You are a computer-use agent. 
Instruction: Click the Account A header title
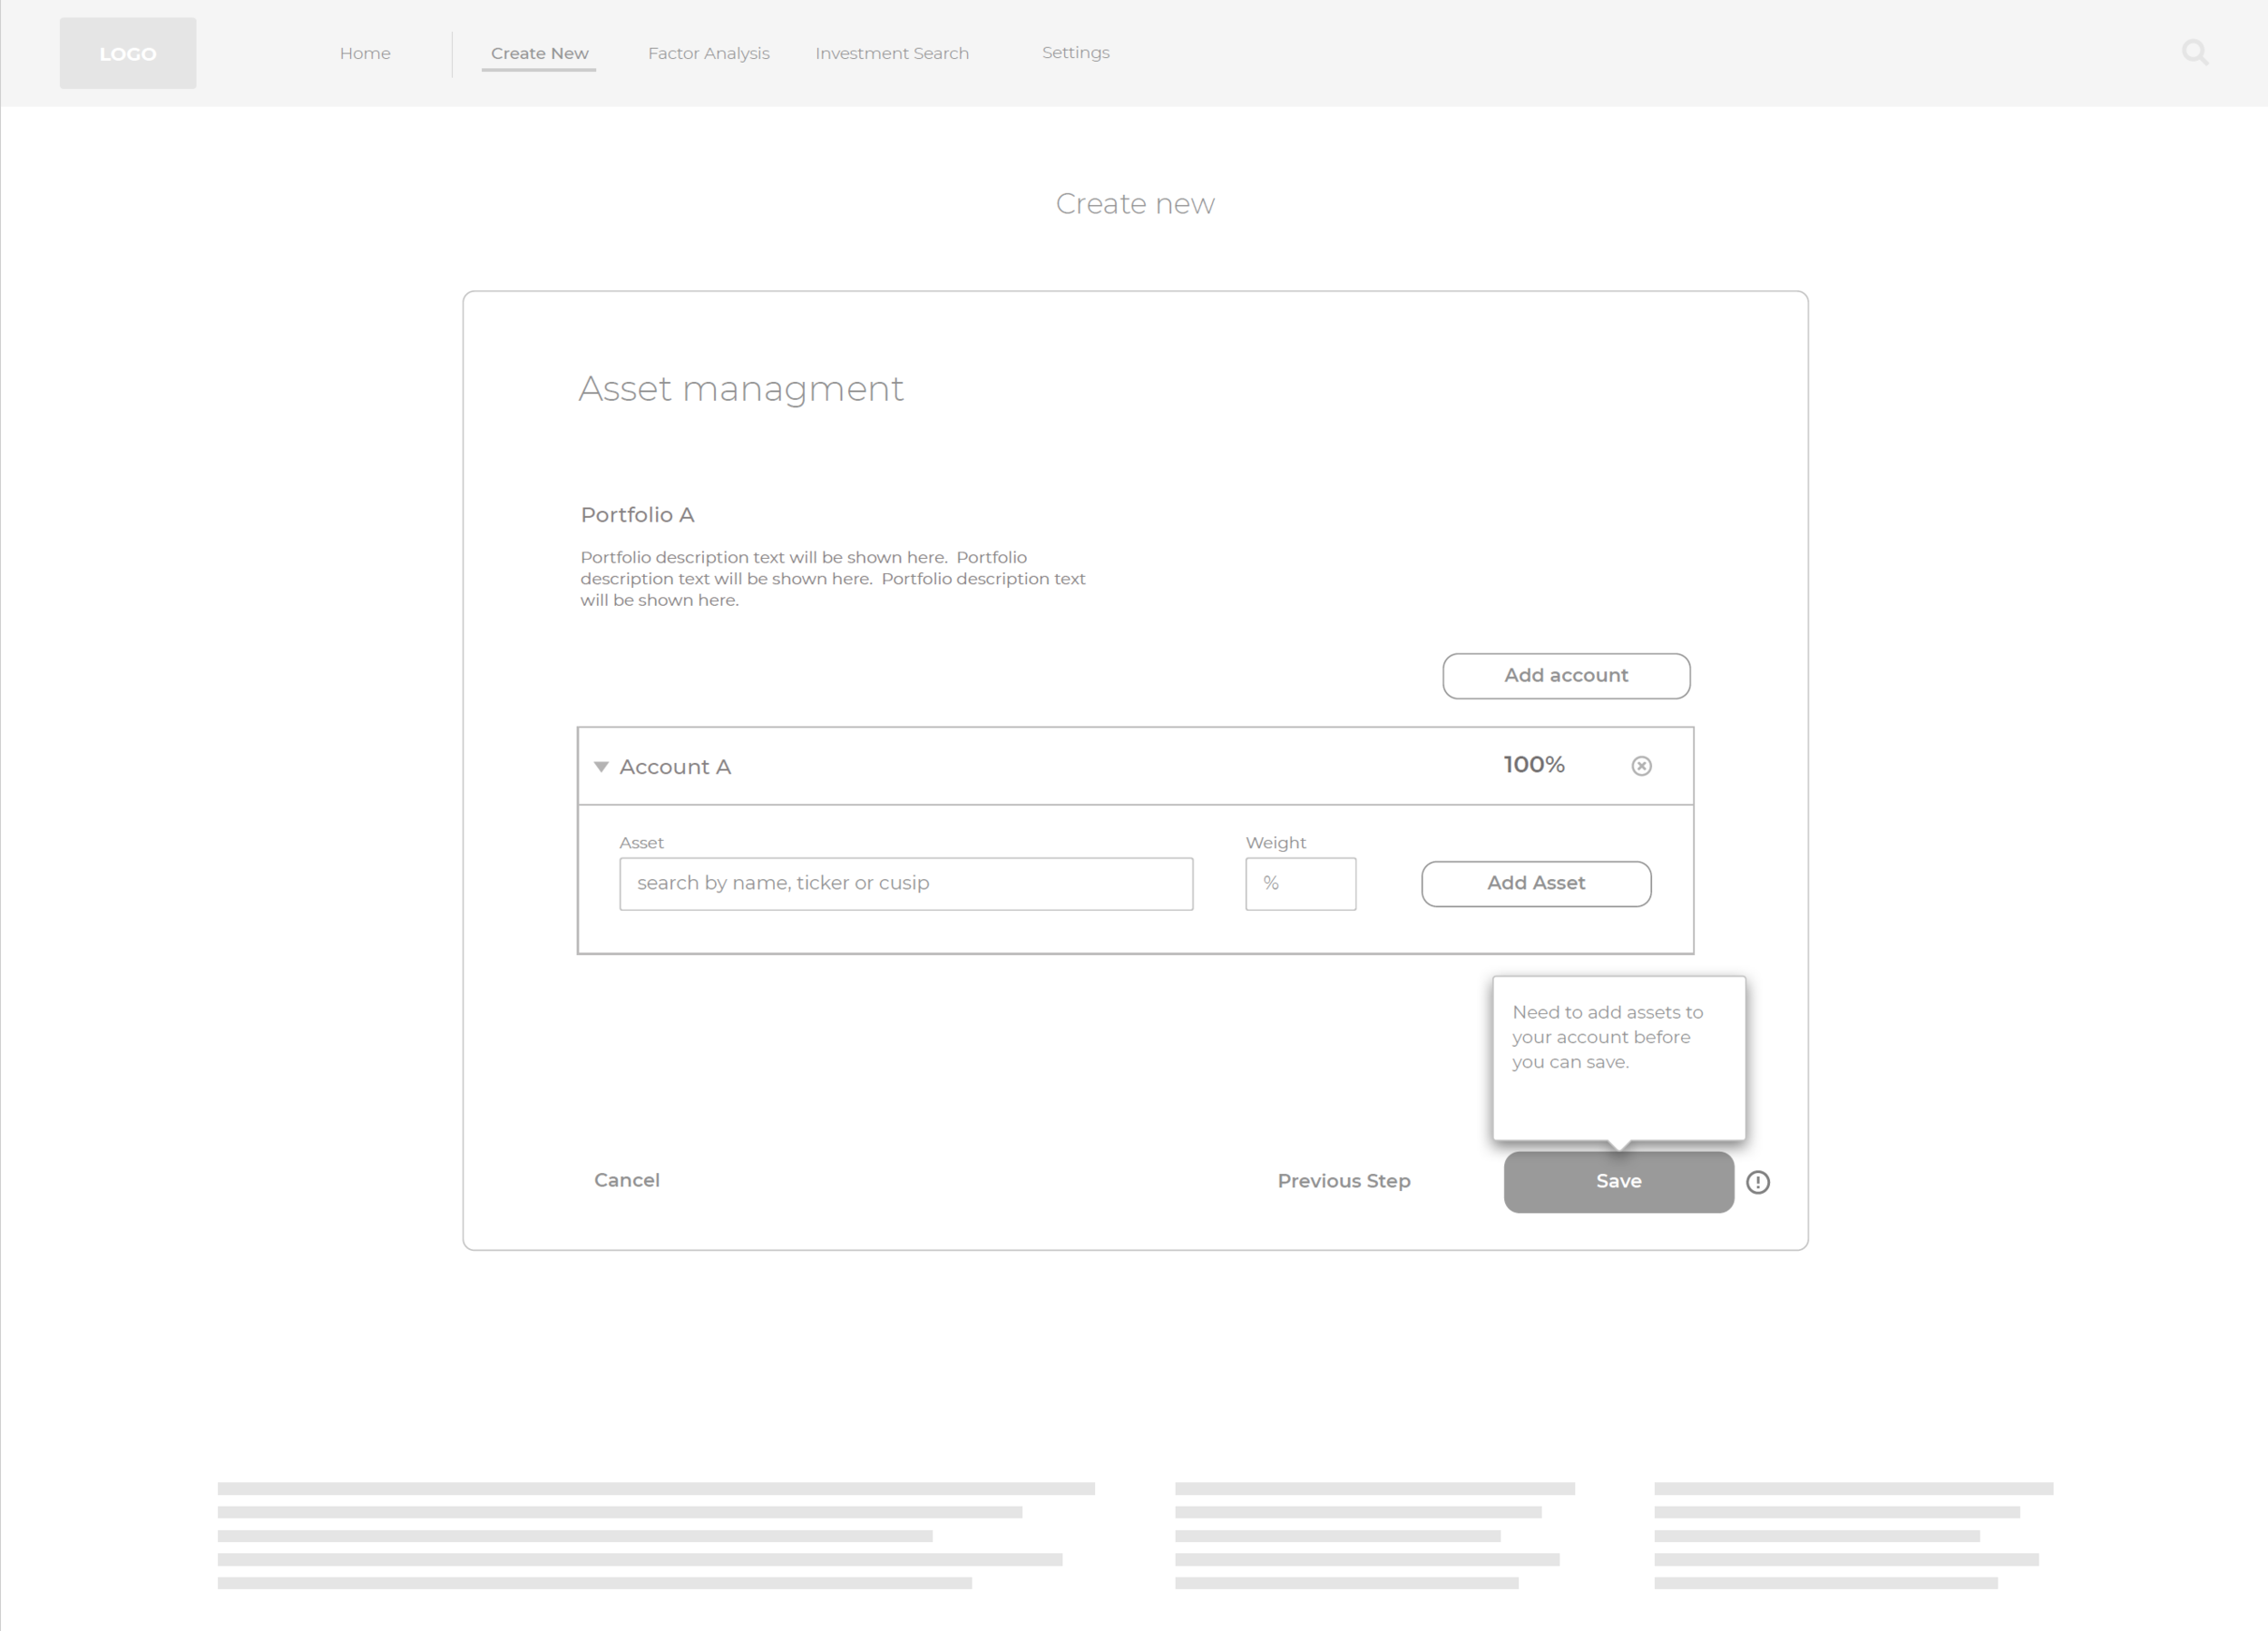pyautogui.click(x=675, y=767)
